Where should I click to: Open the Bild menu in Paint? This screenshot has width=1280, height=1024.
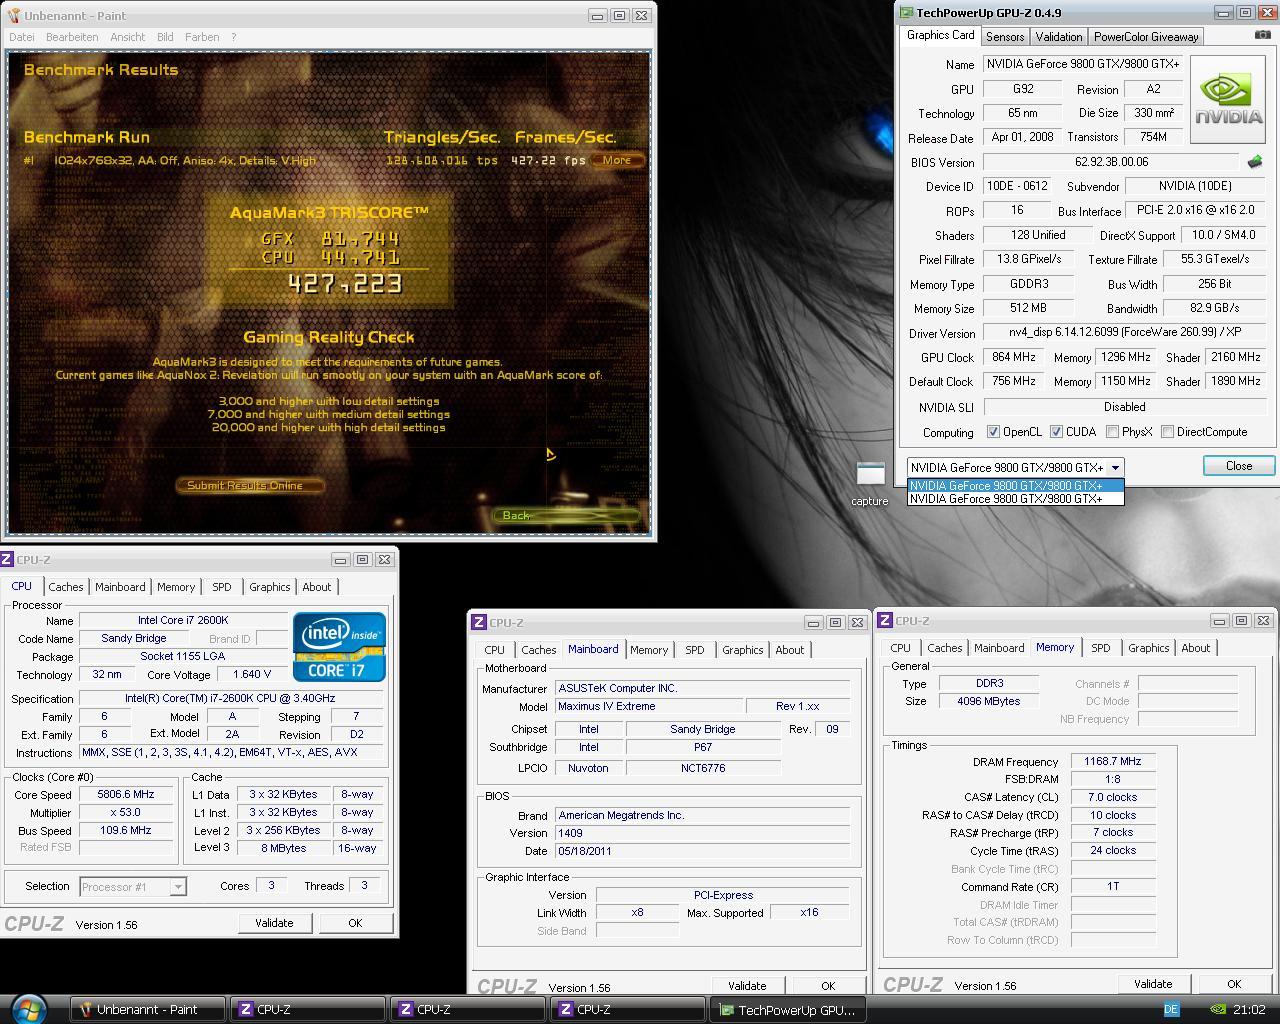pos(165,37)
